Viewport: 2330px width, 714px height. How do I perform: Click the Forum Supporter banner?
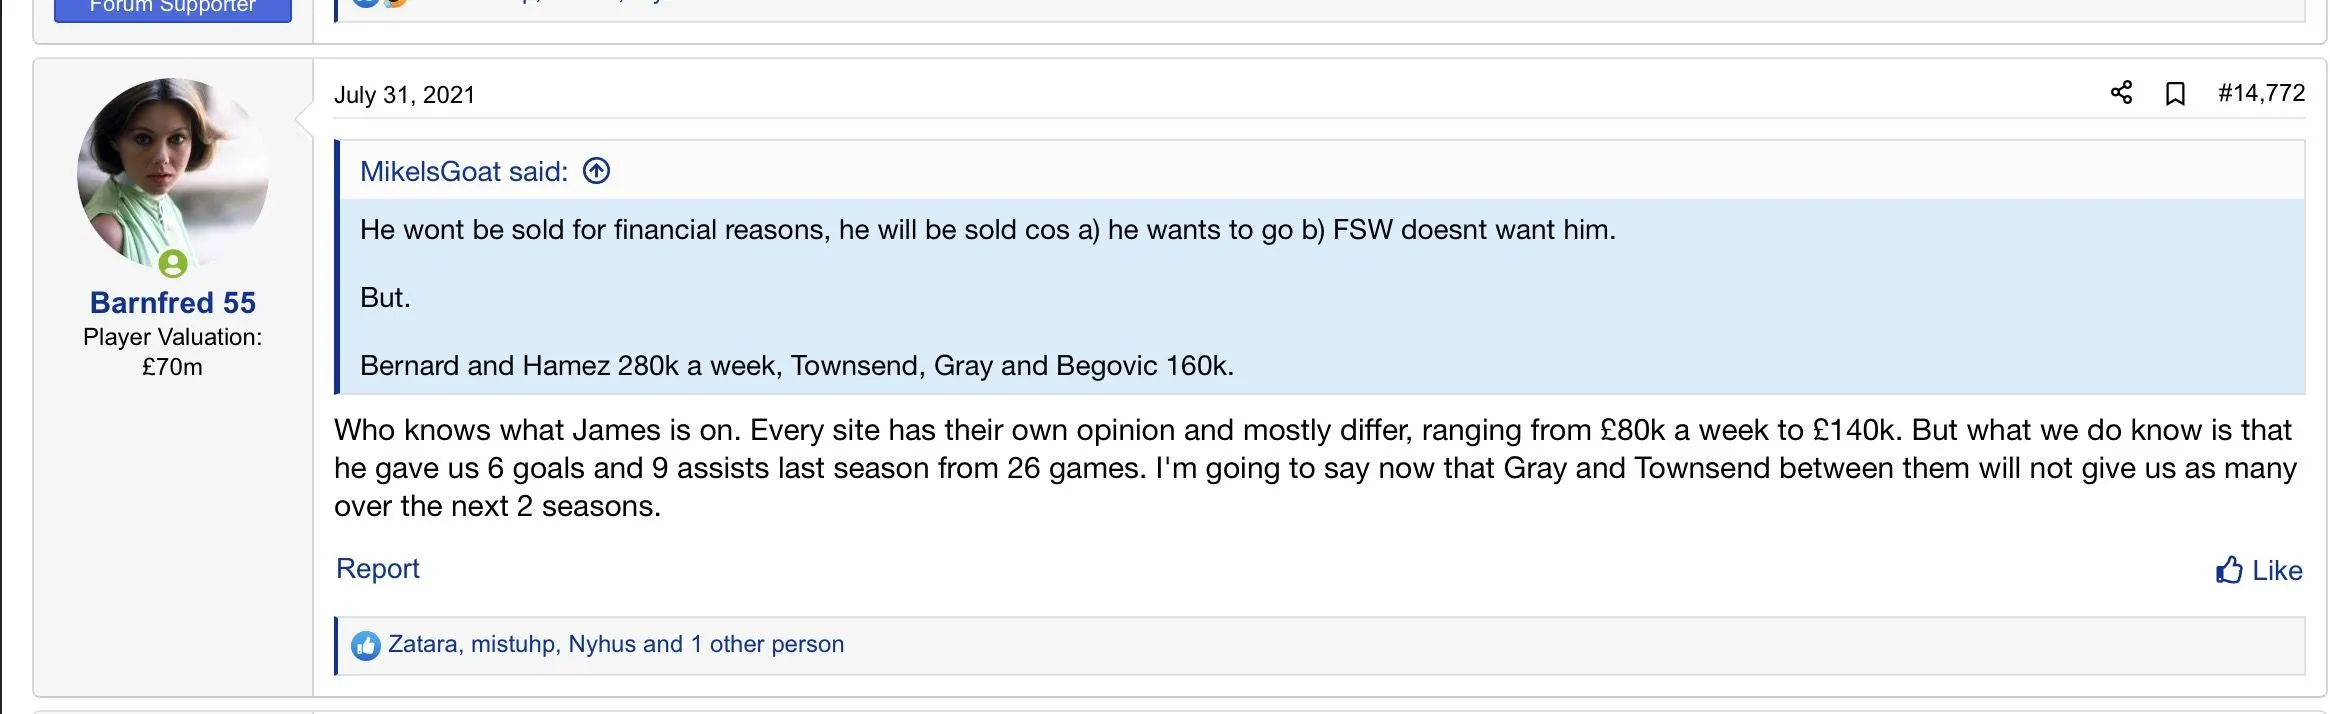[173, 8]
